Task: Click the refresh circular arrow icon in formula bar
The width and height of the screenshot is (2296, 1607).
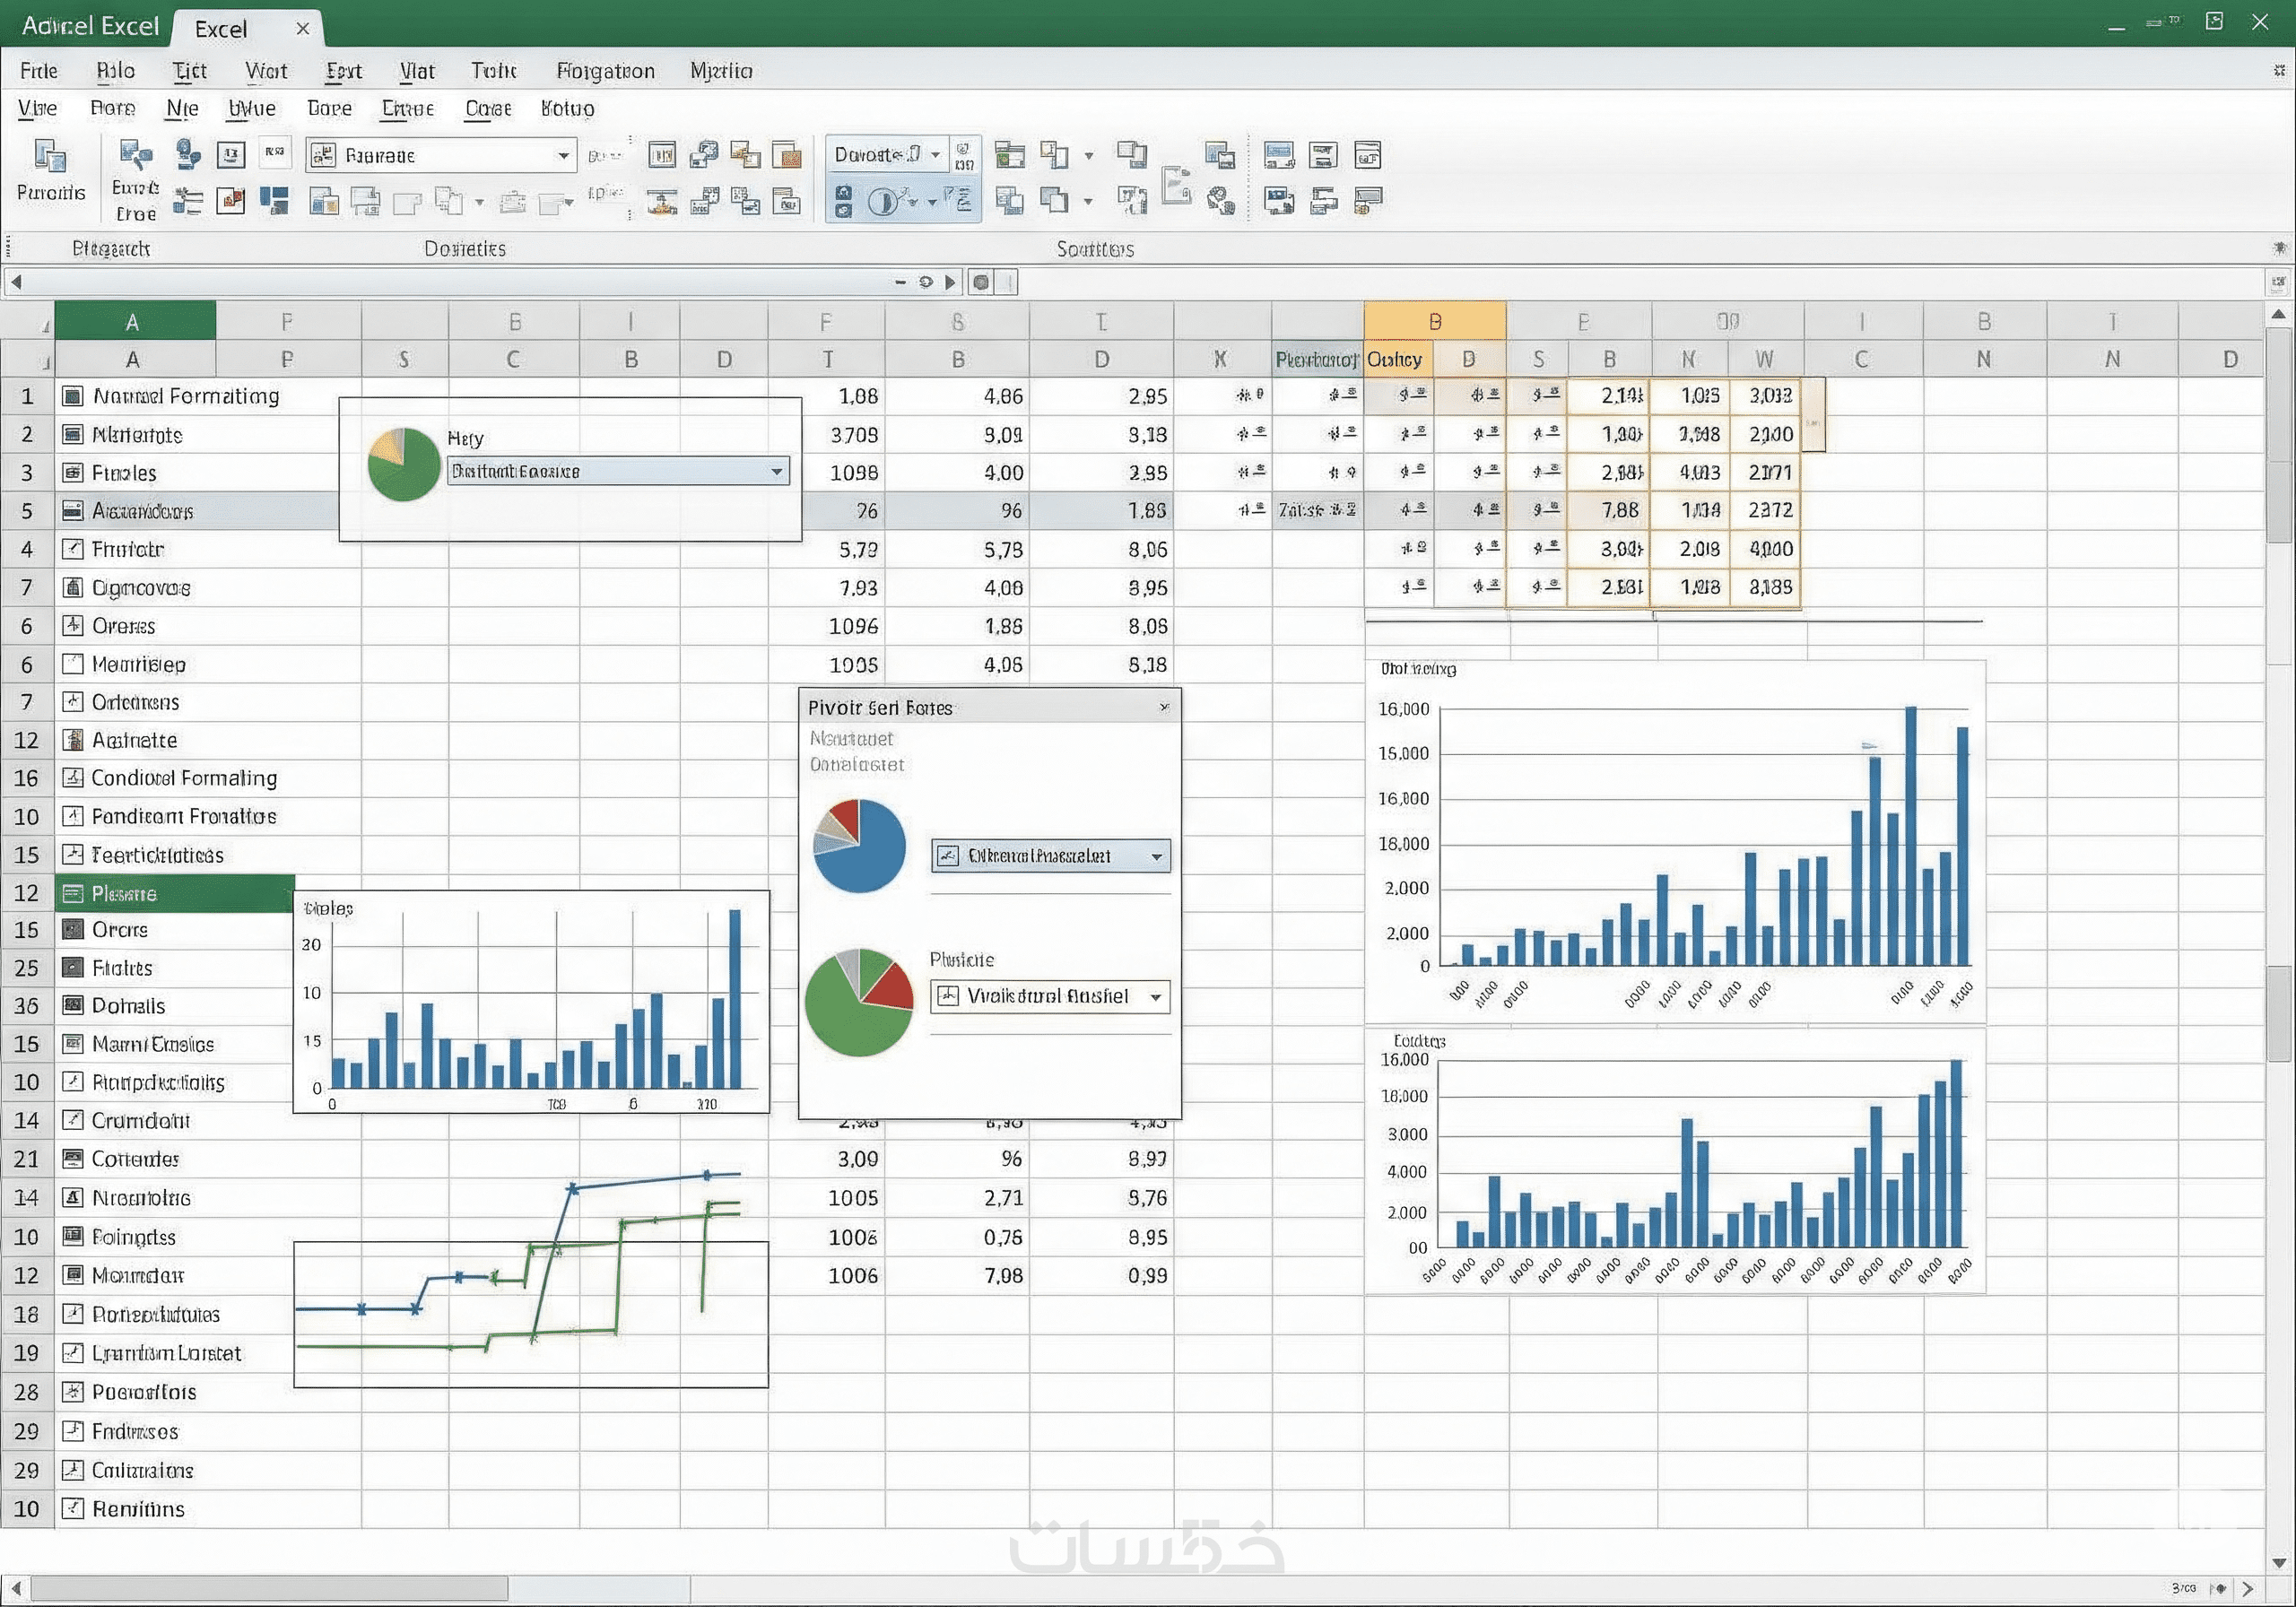Action: pyautogui.click(x=926, y=283)
